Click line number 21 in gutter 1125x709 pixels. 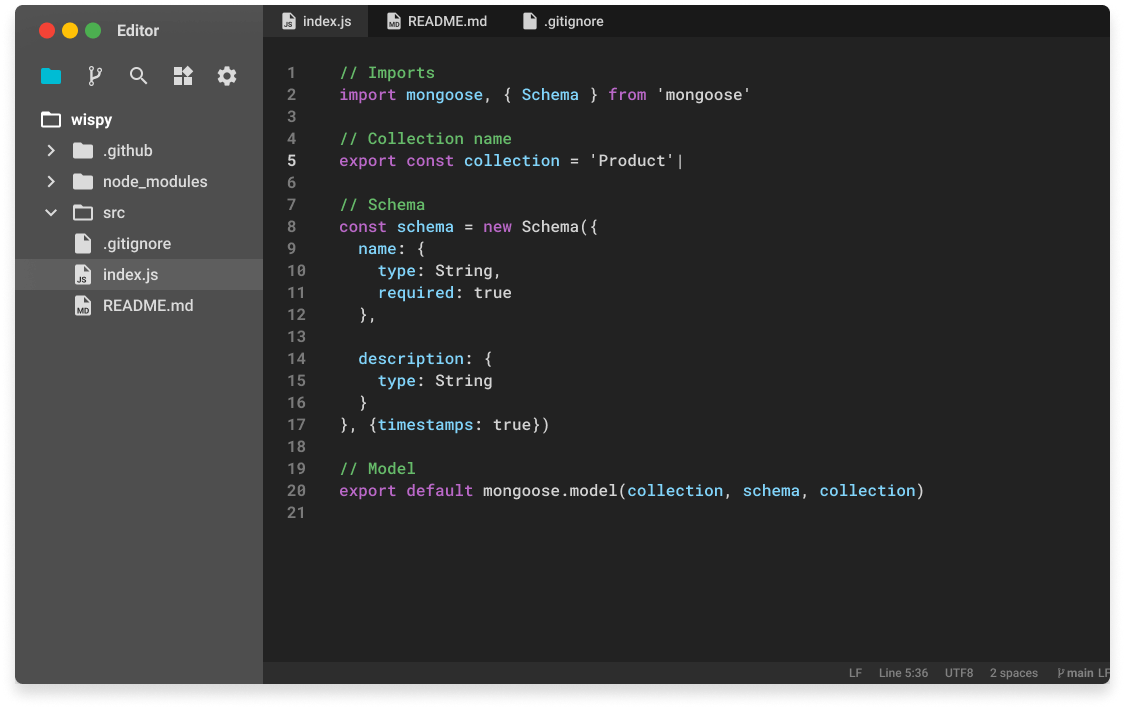pos(296,513)
